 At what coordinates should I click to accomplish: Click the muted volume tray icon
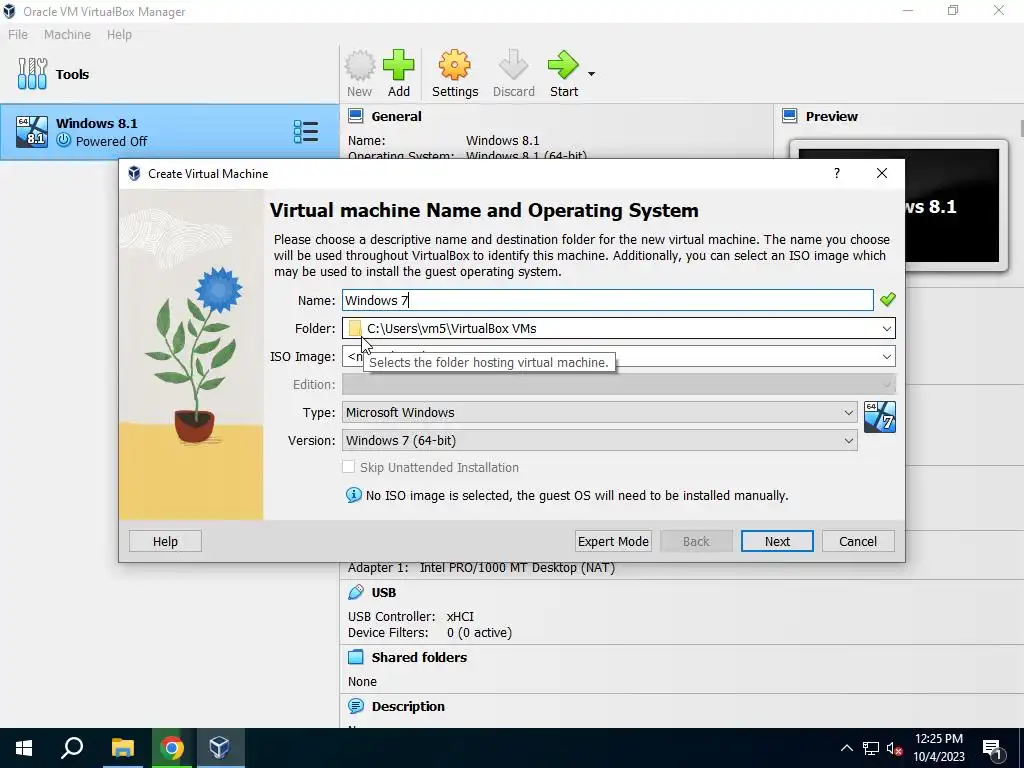click(894, 748)
